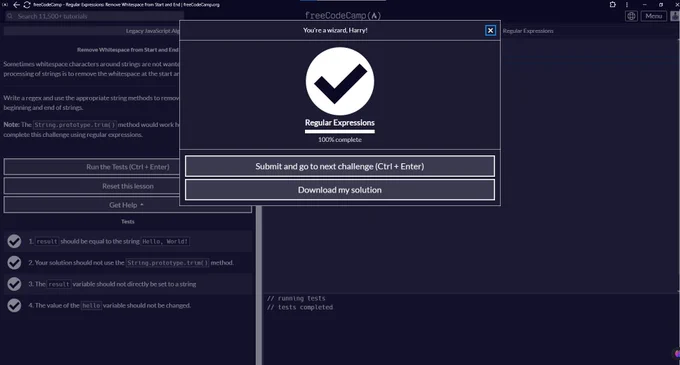Click the vertical pane divider handle
The image size is (680, 365).
point(258,286)
